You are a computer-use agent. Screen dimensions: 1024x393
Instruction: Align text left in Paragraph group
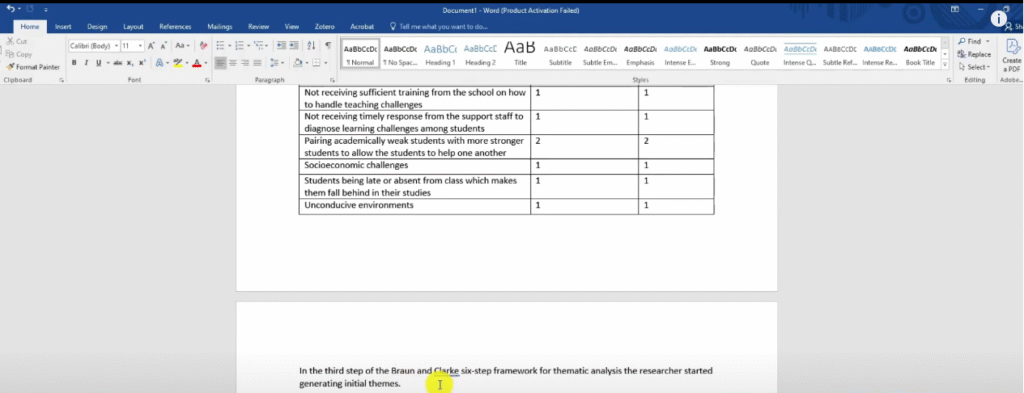221,63
